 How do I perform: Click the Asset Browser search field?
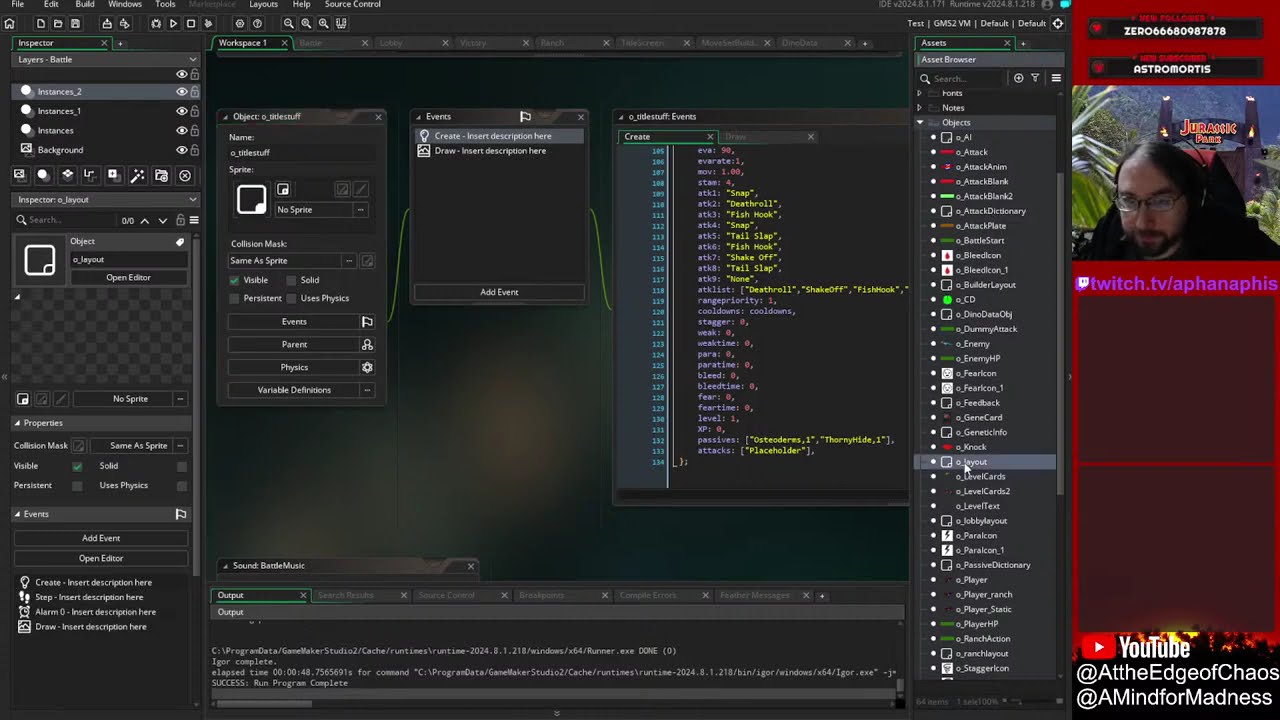coord(968,78)
